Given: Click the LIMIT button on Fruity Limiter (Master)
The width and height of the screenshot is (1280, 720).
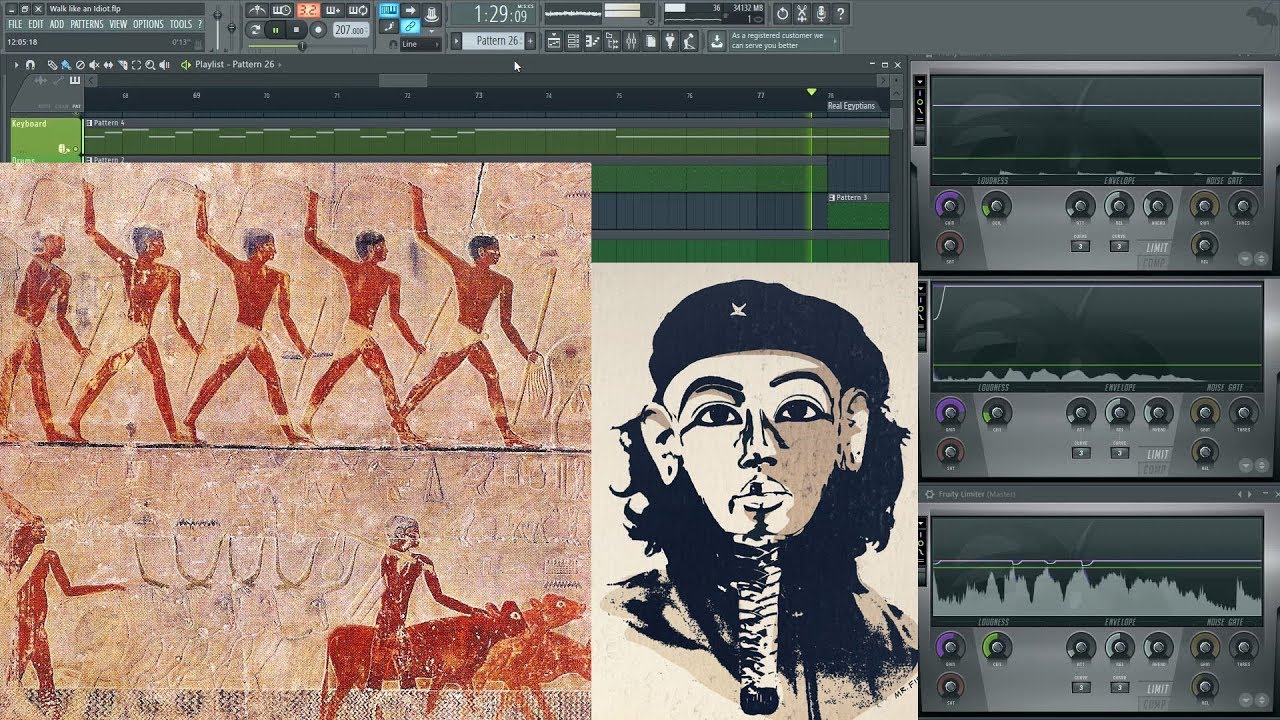Looking at the screenshot, I should [1157, 688].
